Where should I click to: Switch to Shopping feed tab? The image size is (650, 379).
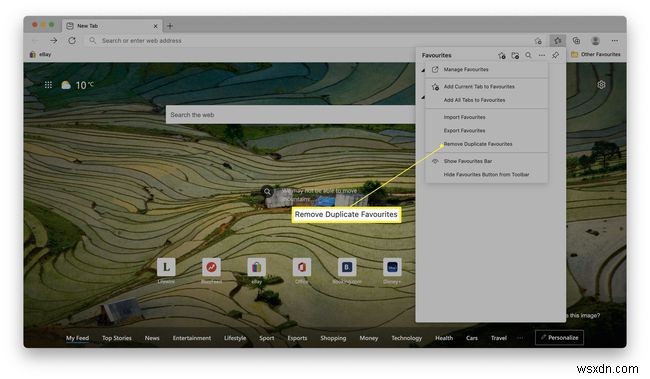[x=333, y=338]
